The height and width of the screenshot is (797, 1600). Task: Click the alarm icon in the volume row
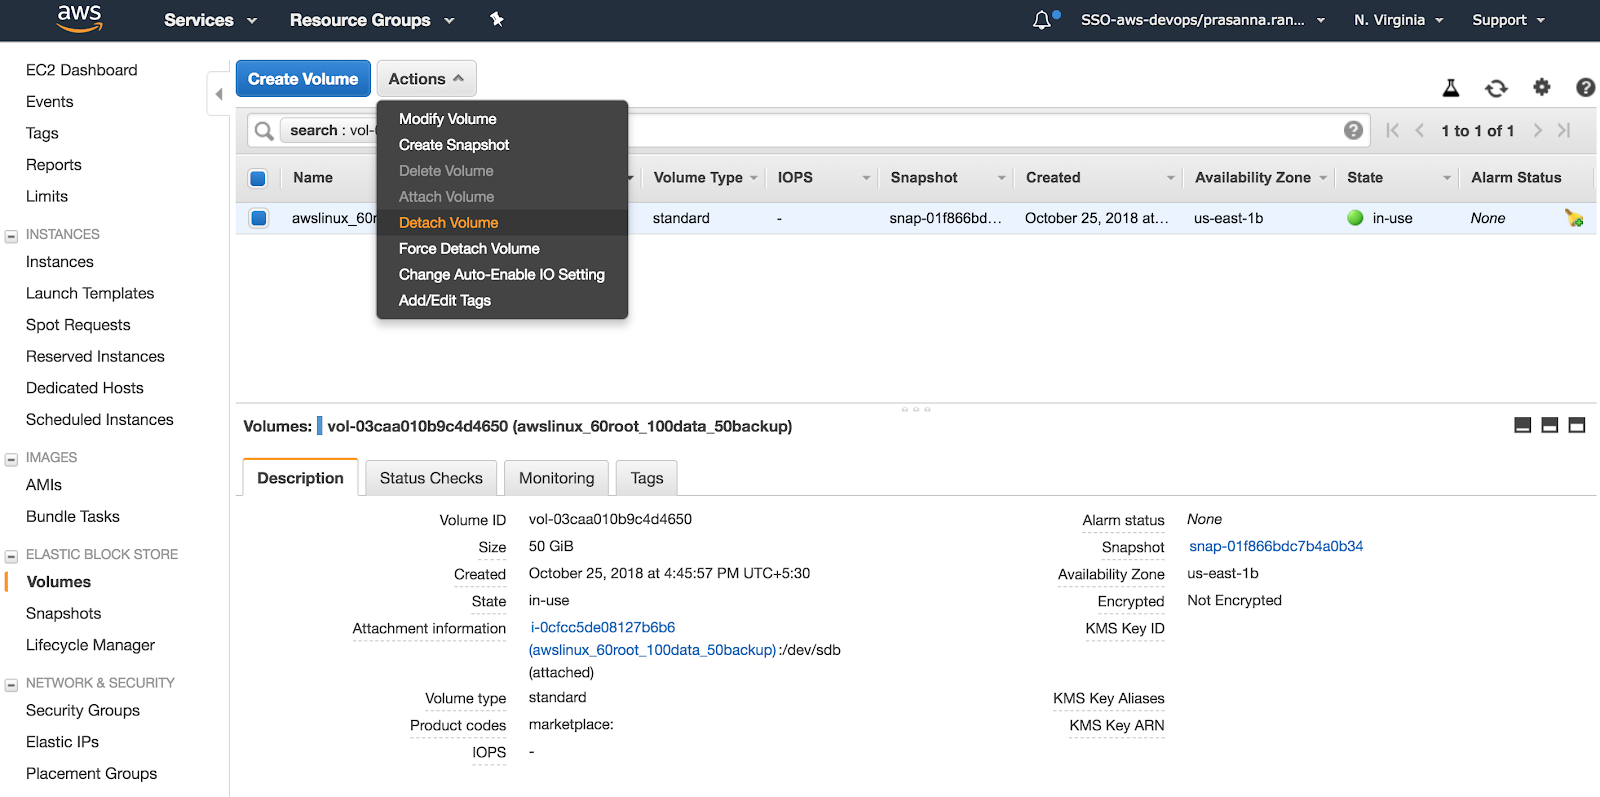click(x=1574, y=218)
